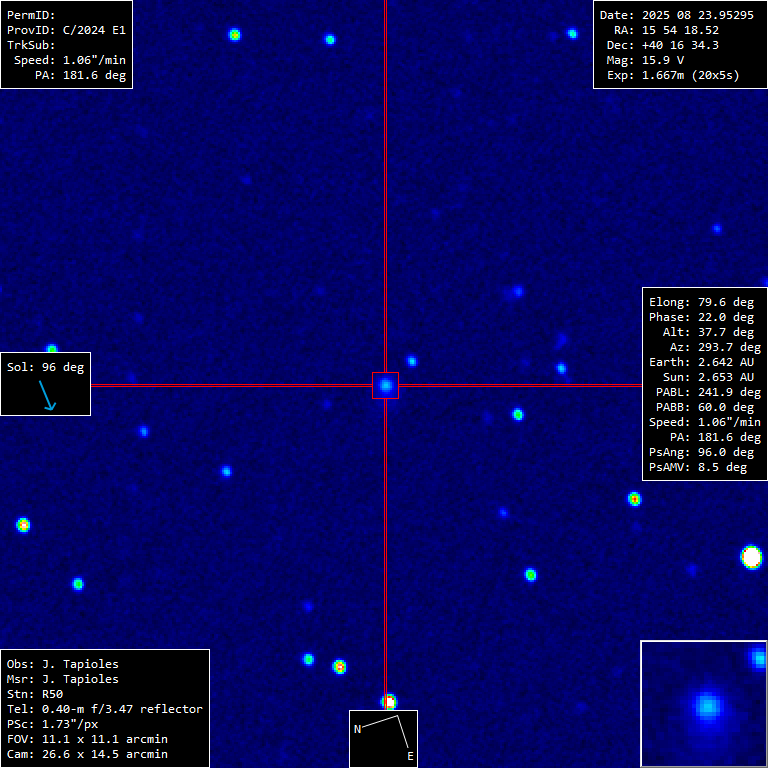Select the 'PsAMV: 8.5 deg' line
Image resolution: width=768 pixels, height=768 pixels.
click(698, 467)
